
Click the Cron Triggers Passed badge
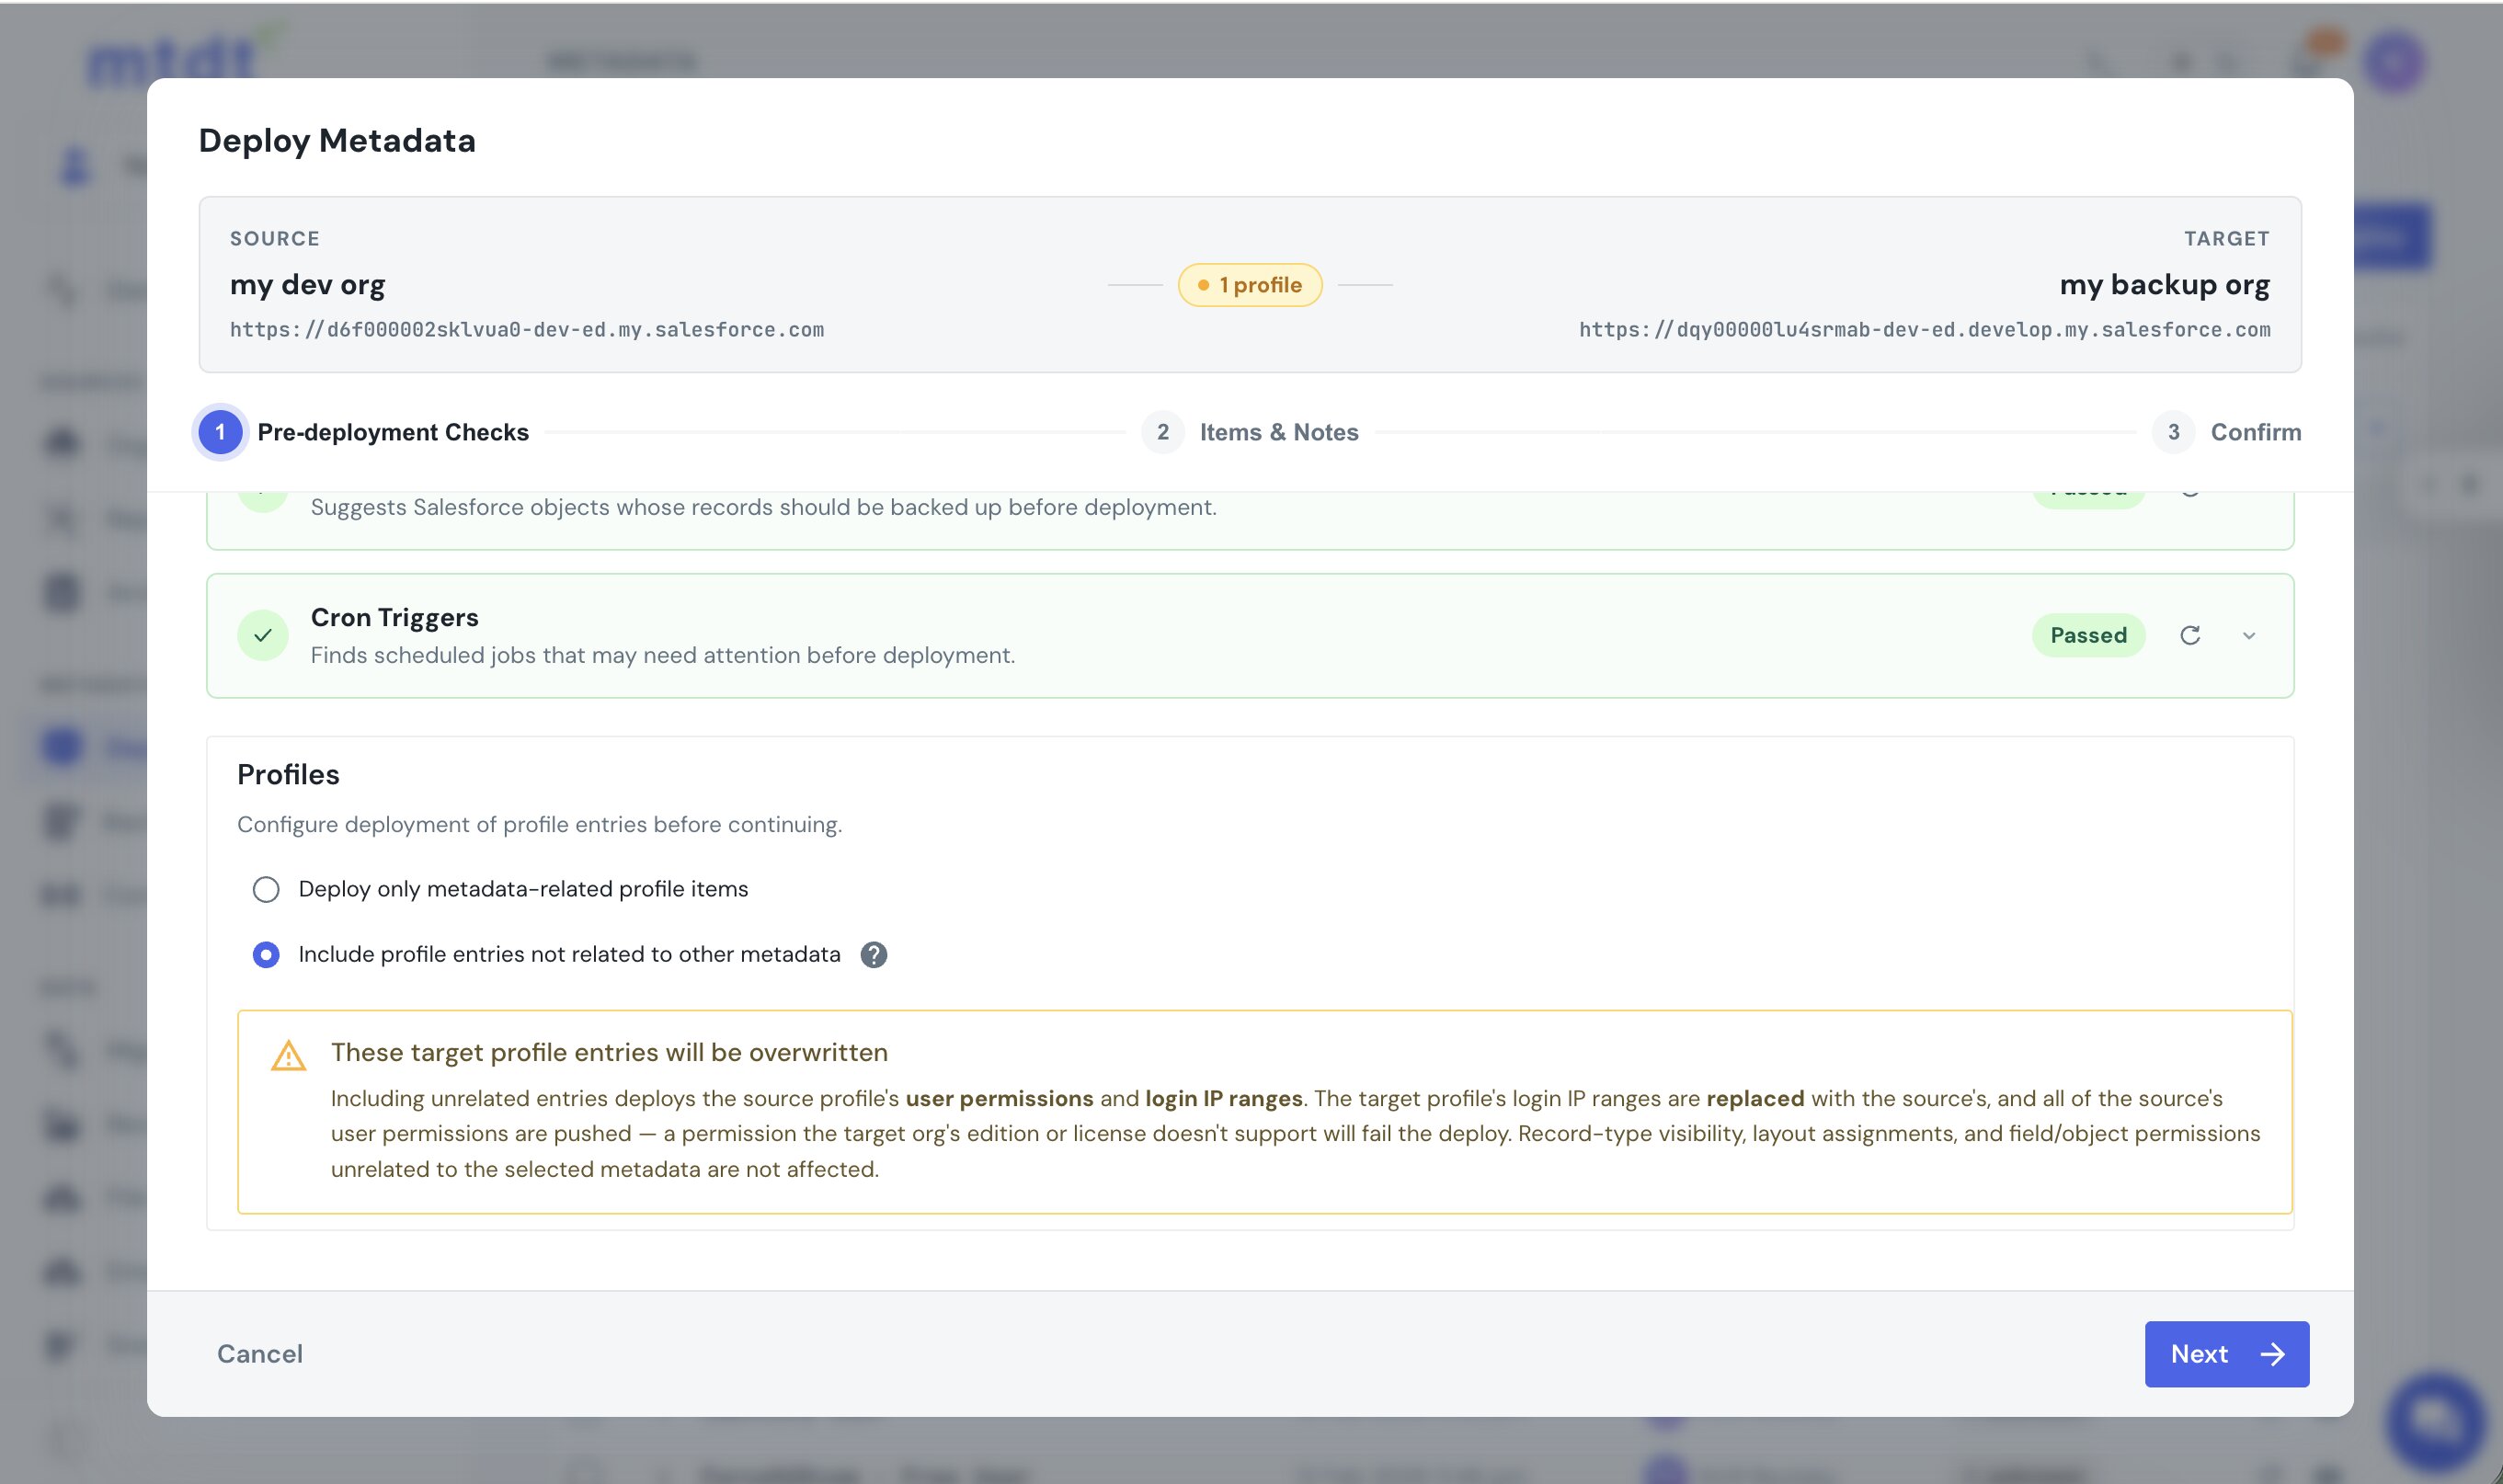(x=2088, y=635)
